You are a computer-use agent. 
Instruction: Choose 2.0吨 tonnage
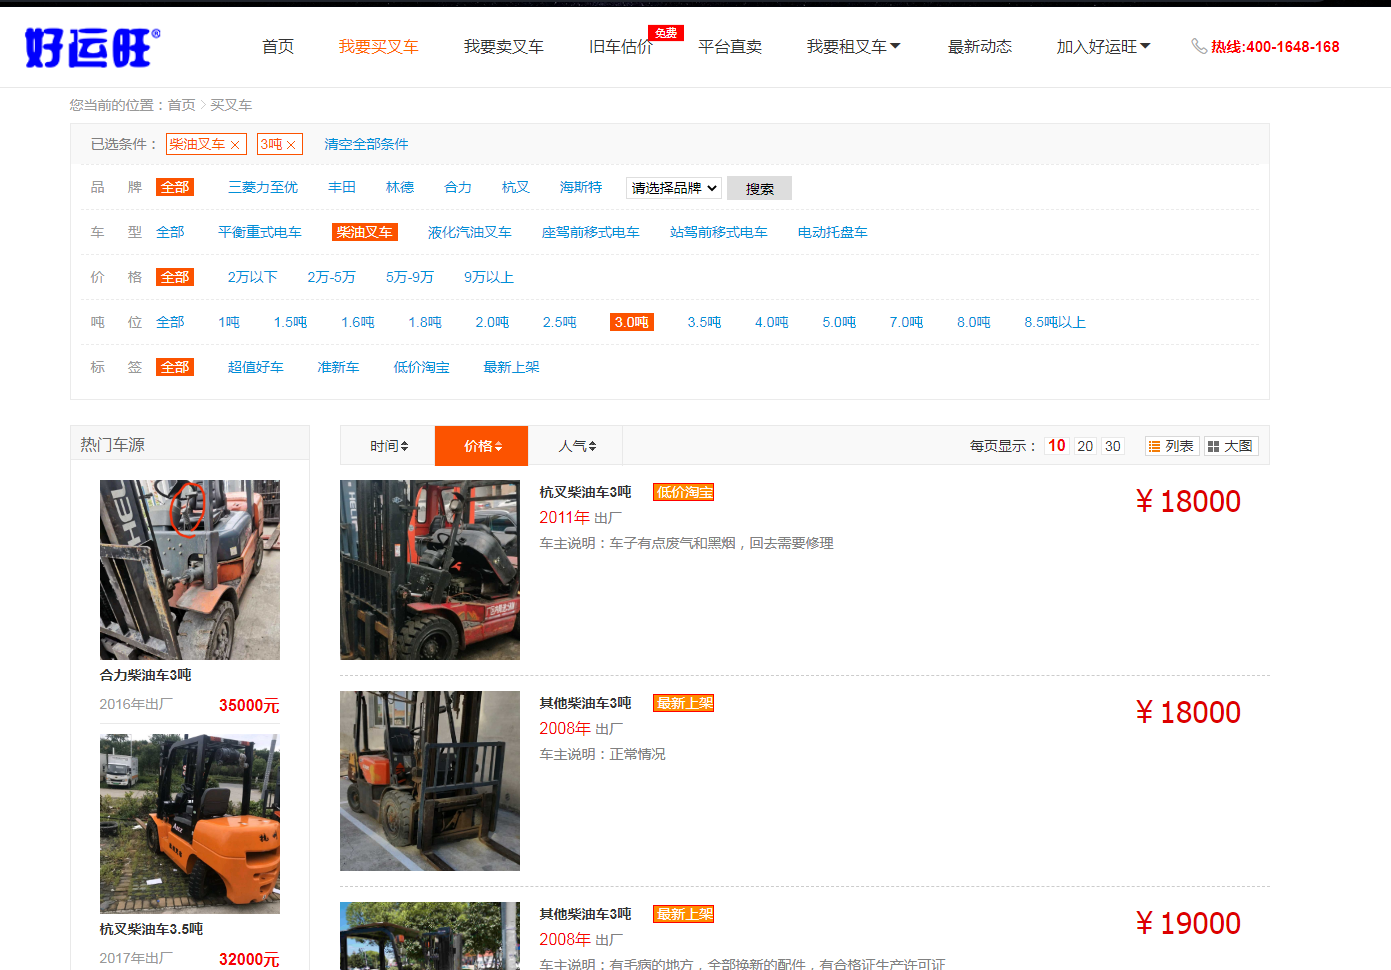492,322
